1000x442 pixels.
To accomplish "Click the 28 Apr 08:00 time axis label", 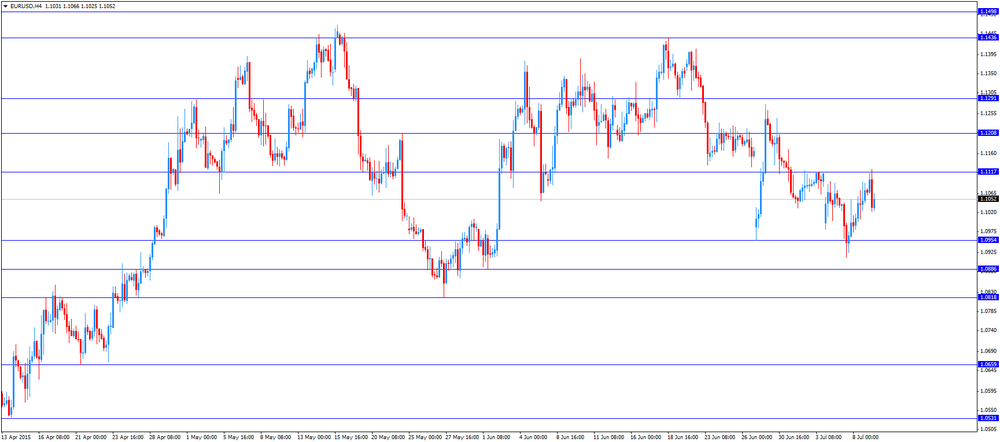I will pos(165,438).
